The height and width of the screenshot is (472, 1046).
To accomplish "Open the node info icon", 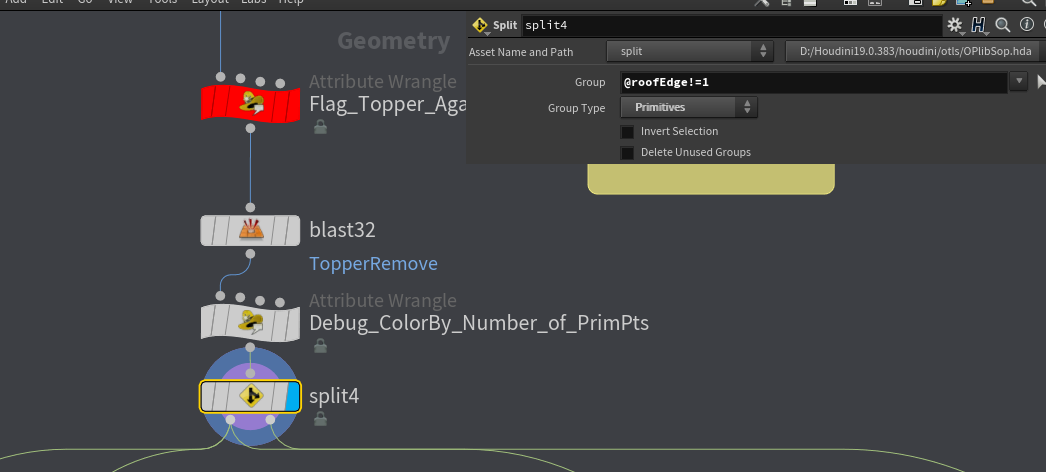I will click(1026, 24).
